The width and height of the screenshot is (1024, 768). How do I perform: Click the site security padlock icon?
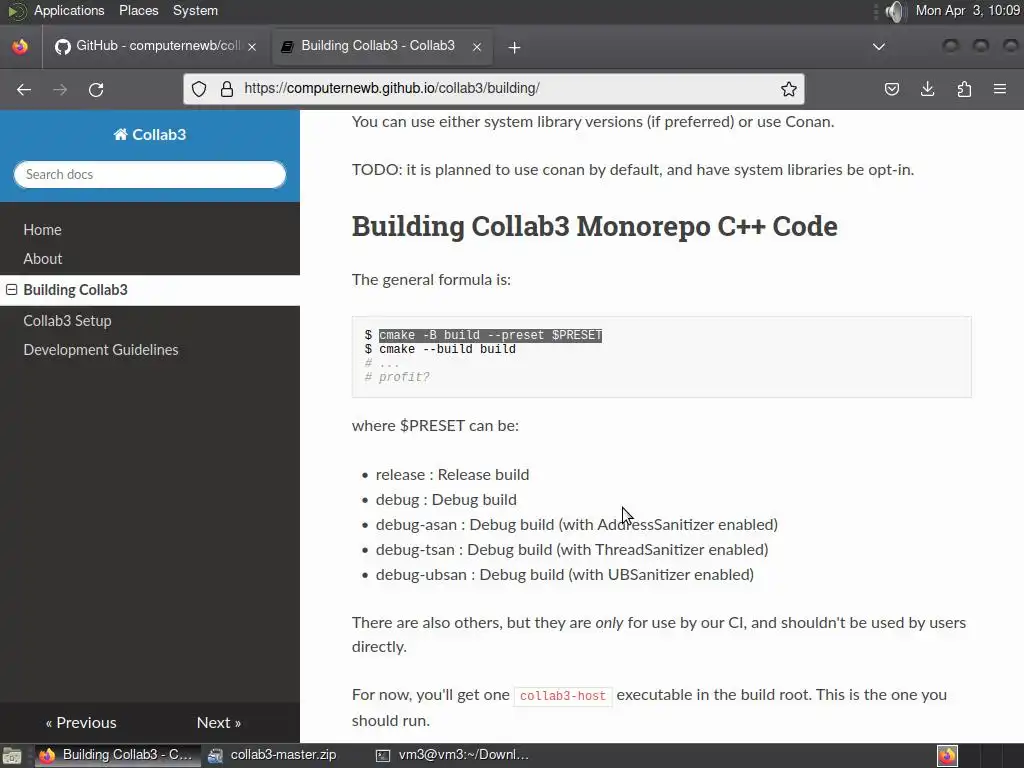[227, 89]
